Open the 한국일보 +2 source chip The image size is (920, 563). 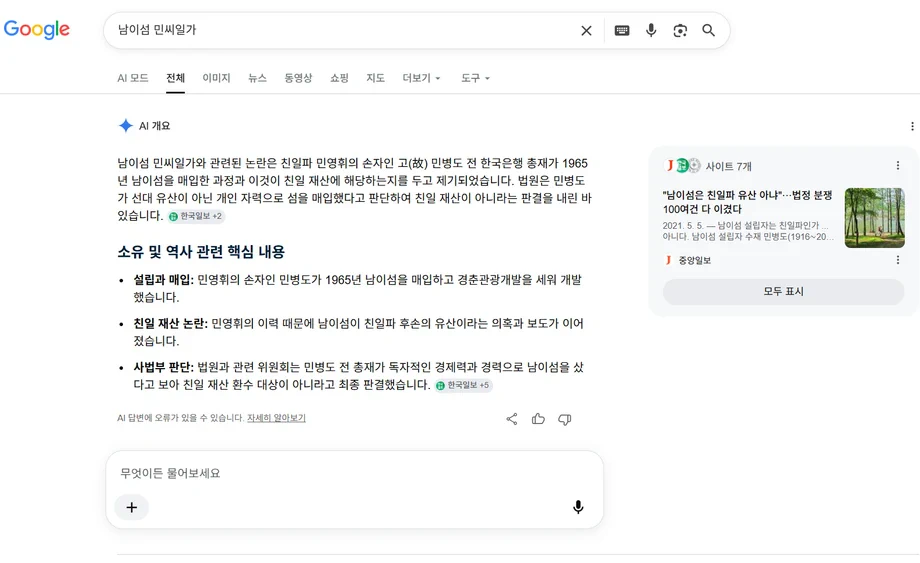pos(196,216)
